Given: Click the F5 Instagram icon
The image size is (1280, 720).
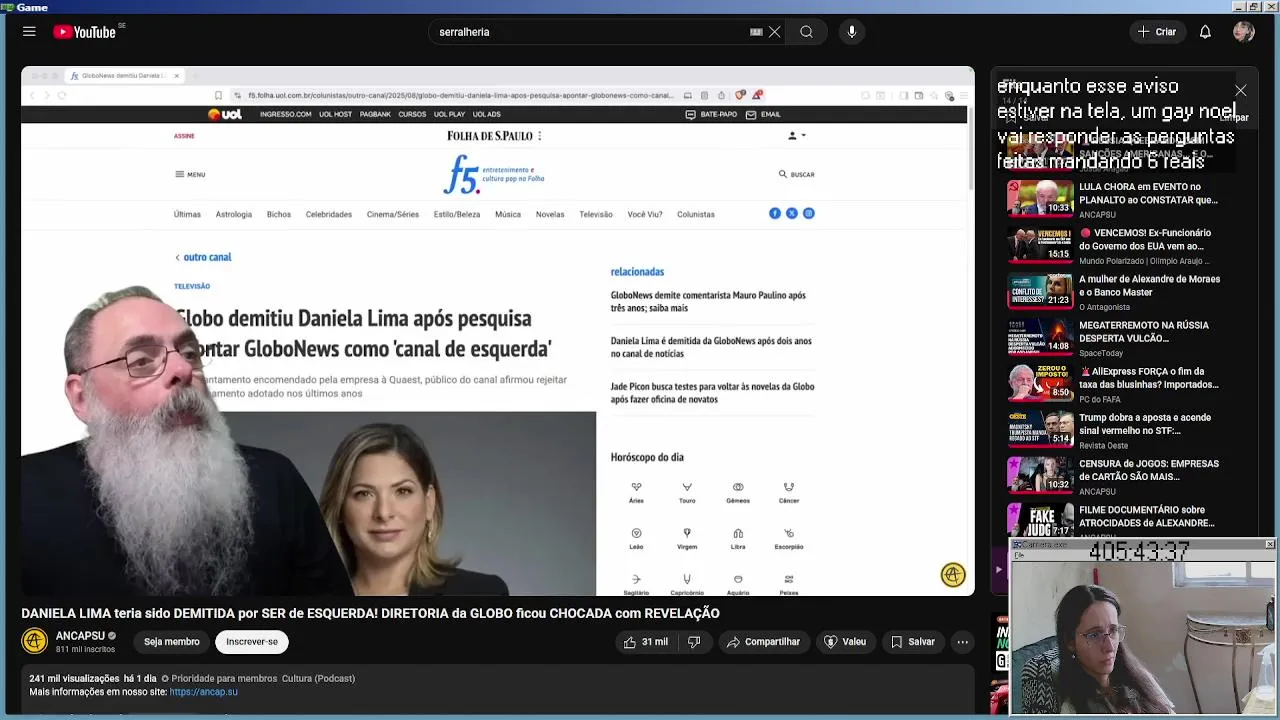Looking at the screenshot, I should click(x=809, y=213).
